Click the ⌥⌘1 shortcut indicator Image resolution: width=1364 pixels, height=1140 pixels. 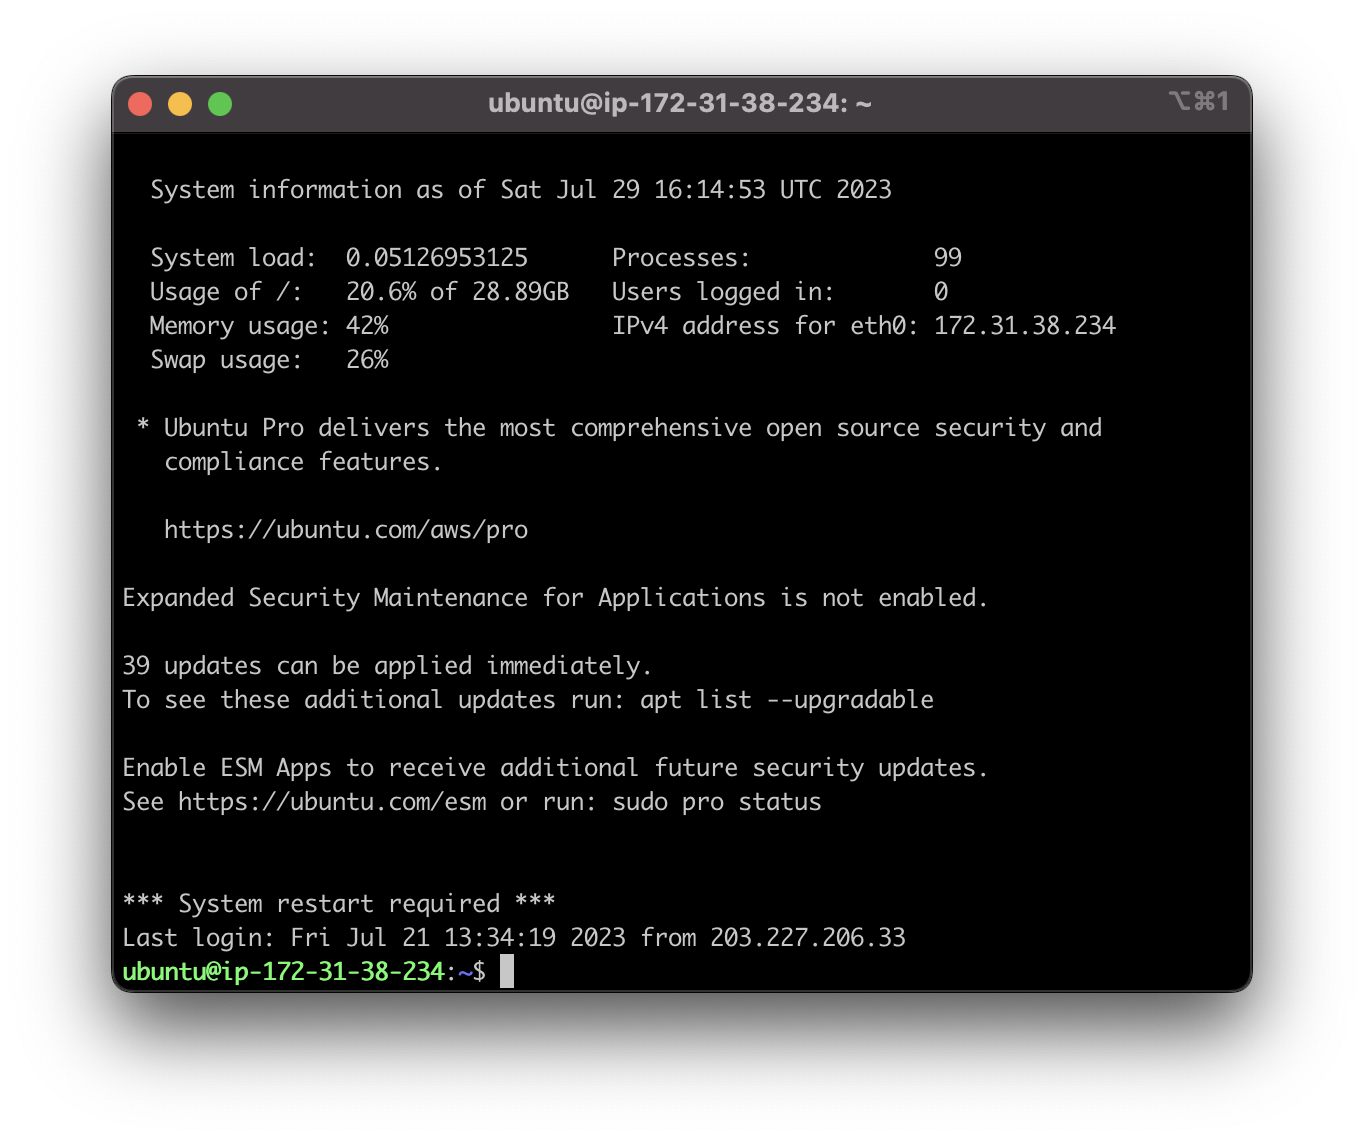(1198, 101)
